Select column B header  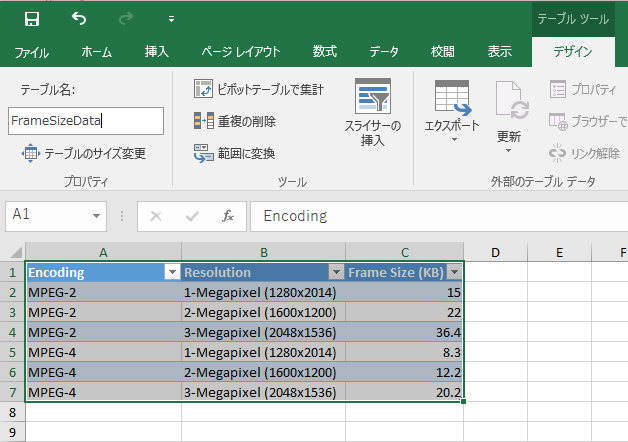pyautogui.click(x=264, y=252)
